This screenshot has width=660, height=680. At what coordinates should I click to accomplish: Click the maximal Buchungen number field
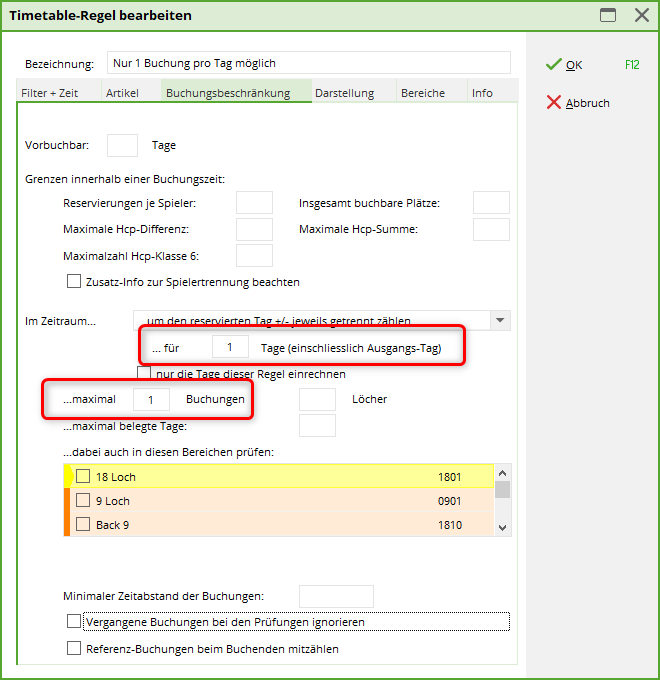point(151,399)
